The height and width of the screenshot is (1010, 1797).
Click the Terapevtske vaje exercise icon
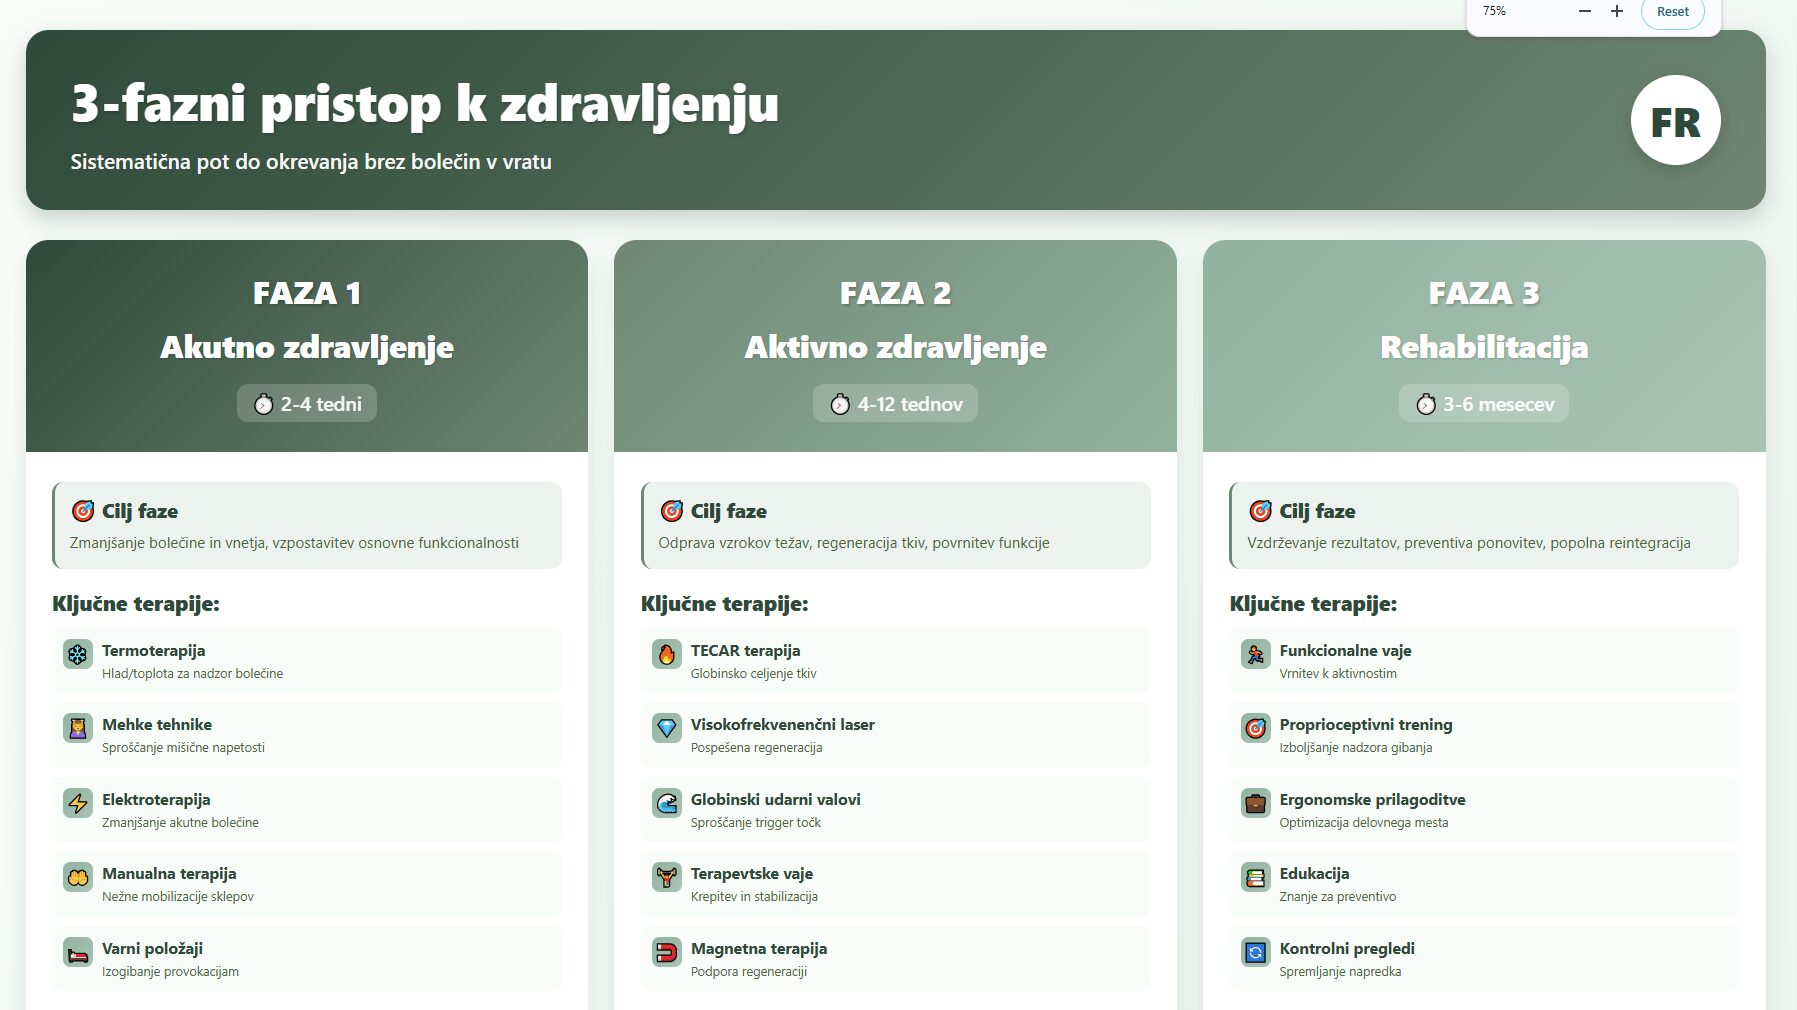[667, 878]
